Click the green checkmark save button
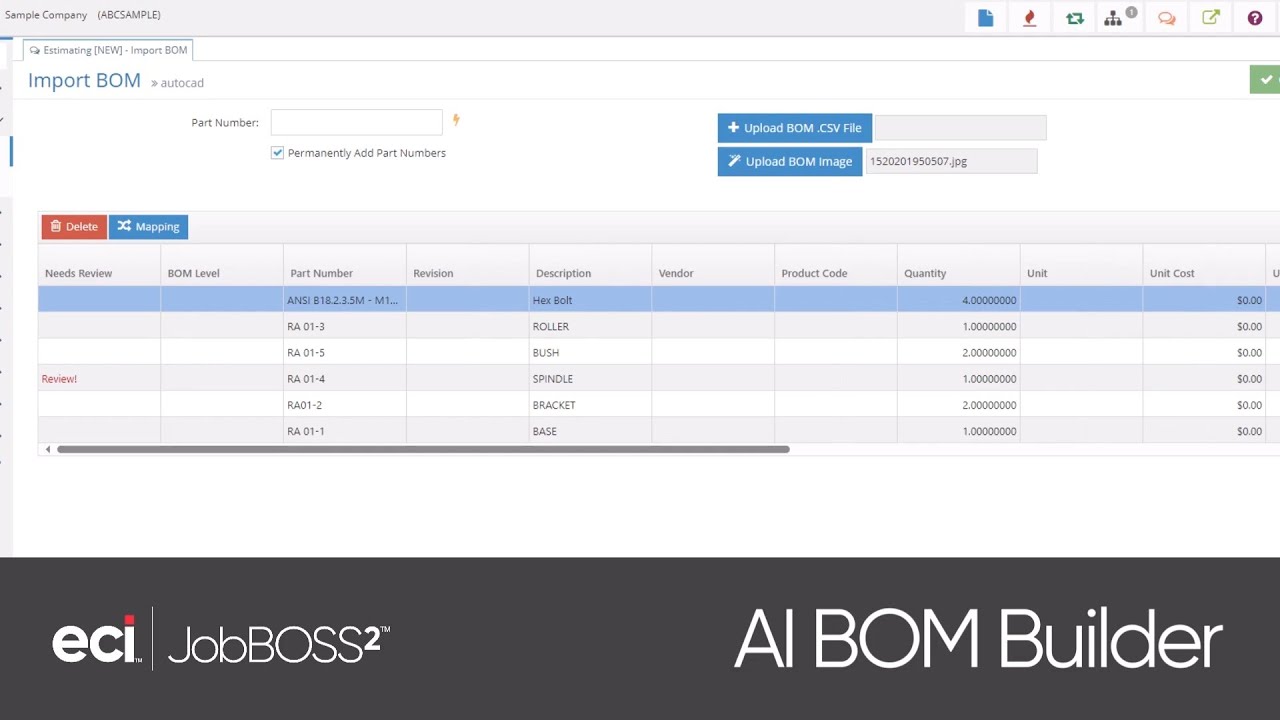1280x720 pixels. point(1265,80)
